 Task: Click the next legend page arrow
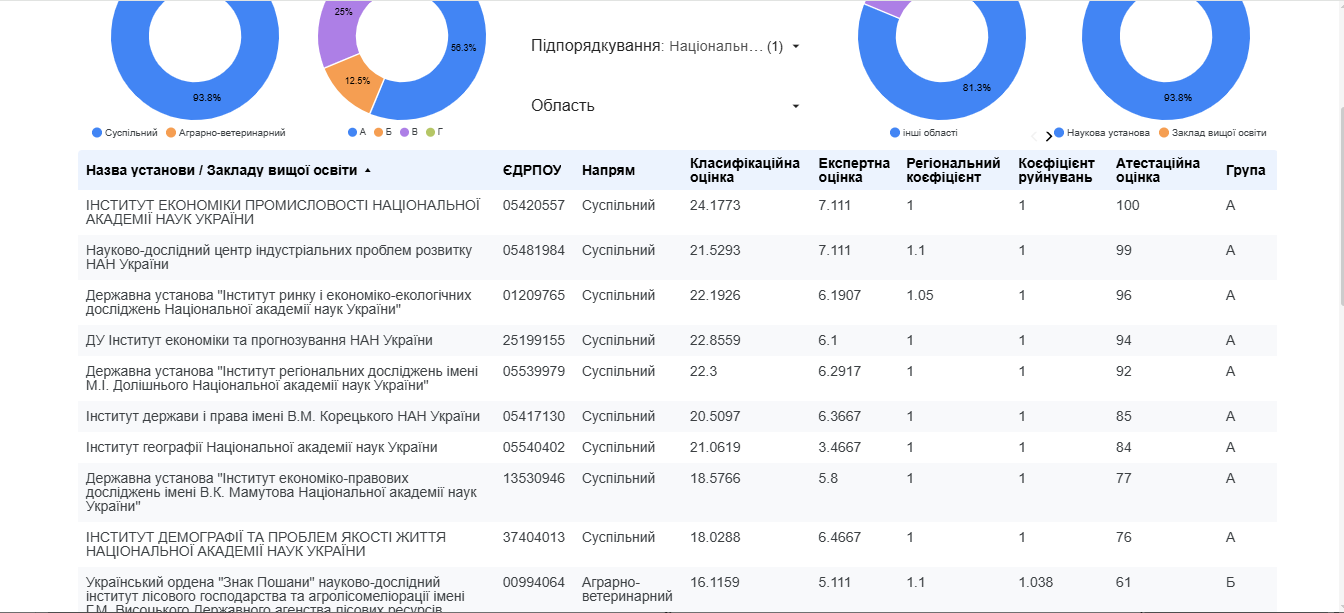(1048, 136)
